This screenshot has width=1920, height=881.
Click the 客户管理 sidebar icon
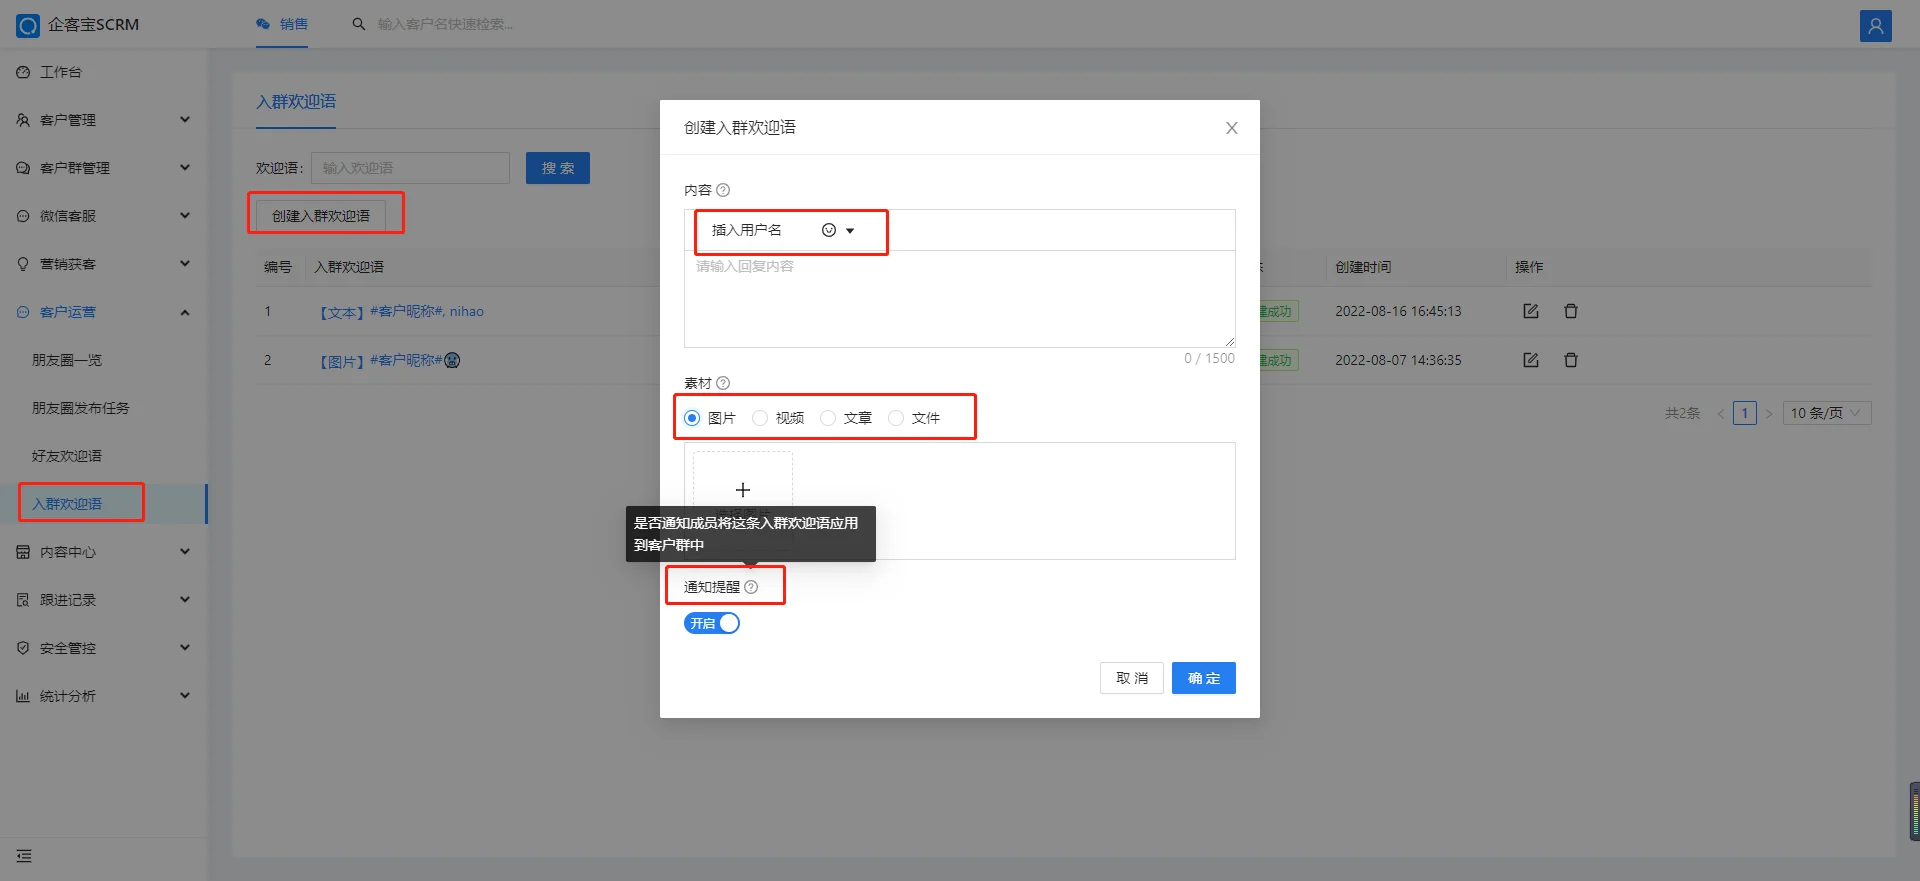(23, 120)
